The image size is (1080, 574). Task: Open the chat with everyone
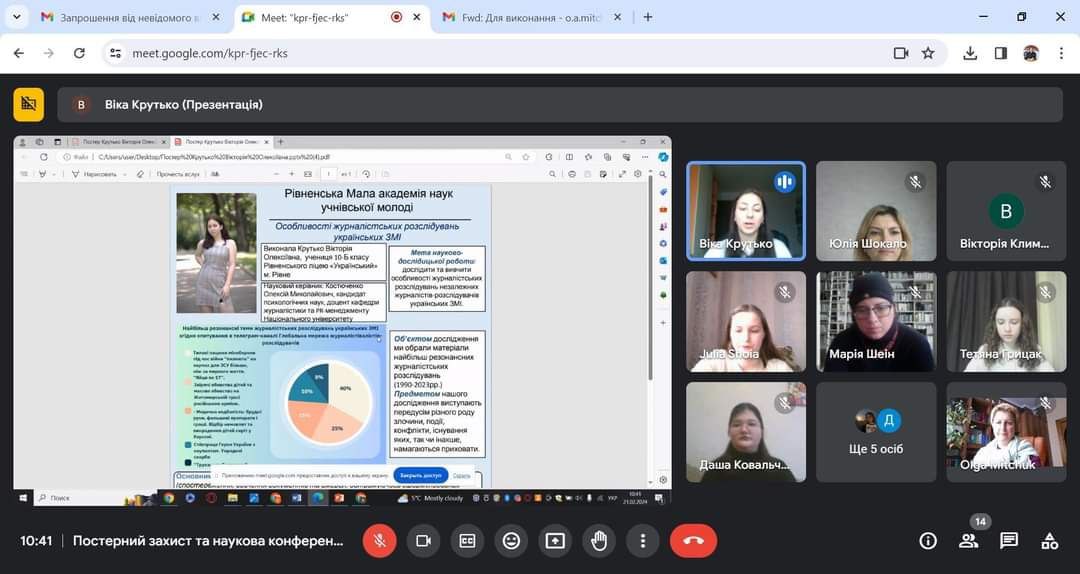tap(1009, 541)
